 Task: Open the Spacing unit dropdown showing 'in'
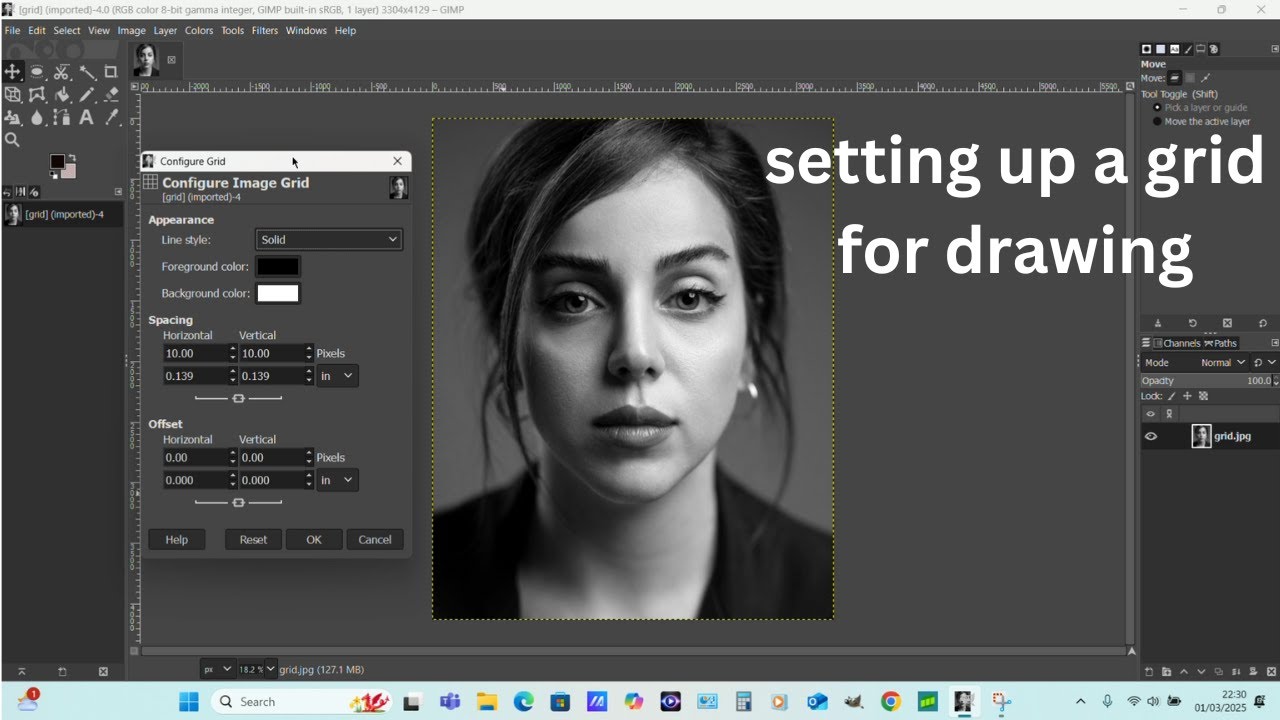tap(338, 376)
